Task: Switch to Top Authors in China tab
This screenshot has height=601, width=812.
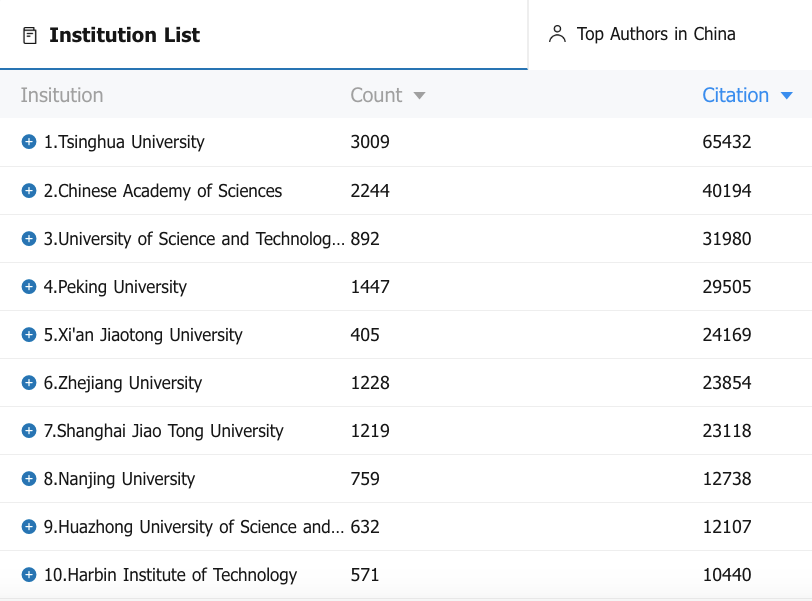Action: pos(655,34)
